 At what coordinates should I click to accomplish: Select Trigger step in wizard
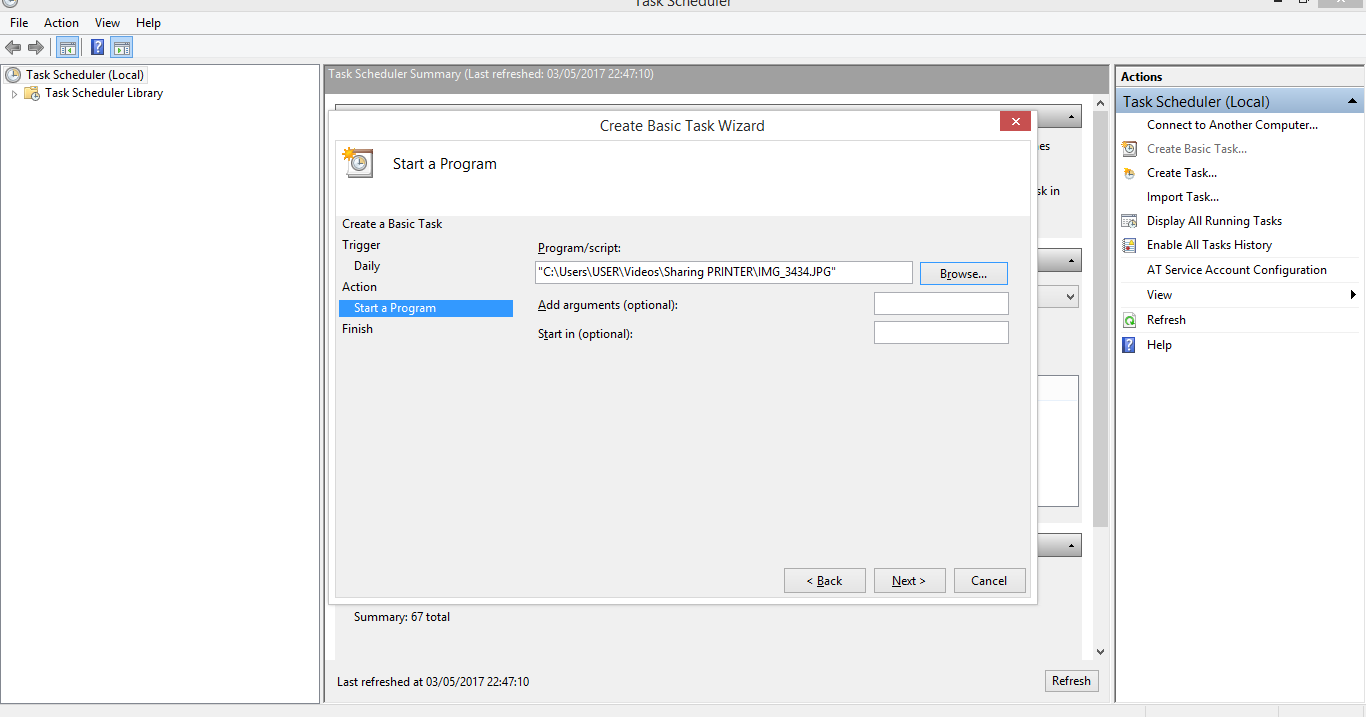(x=361, y=245)
